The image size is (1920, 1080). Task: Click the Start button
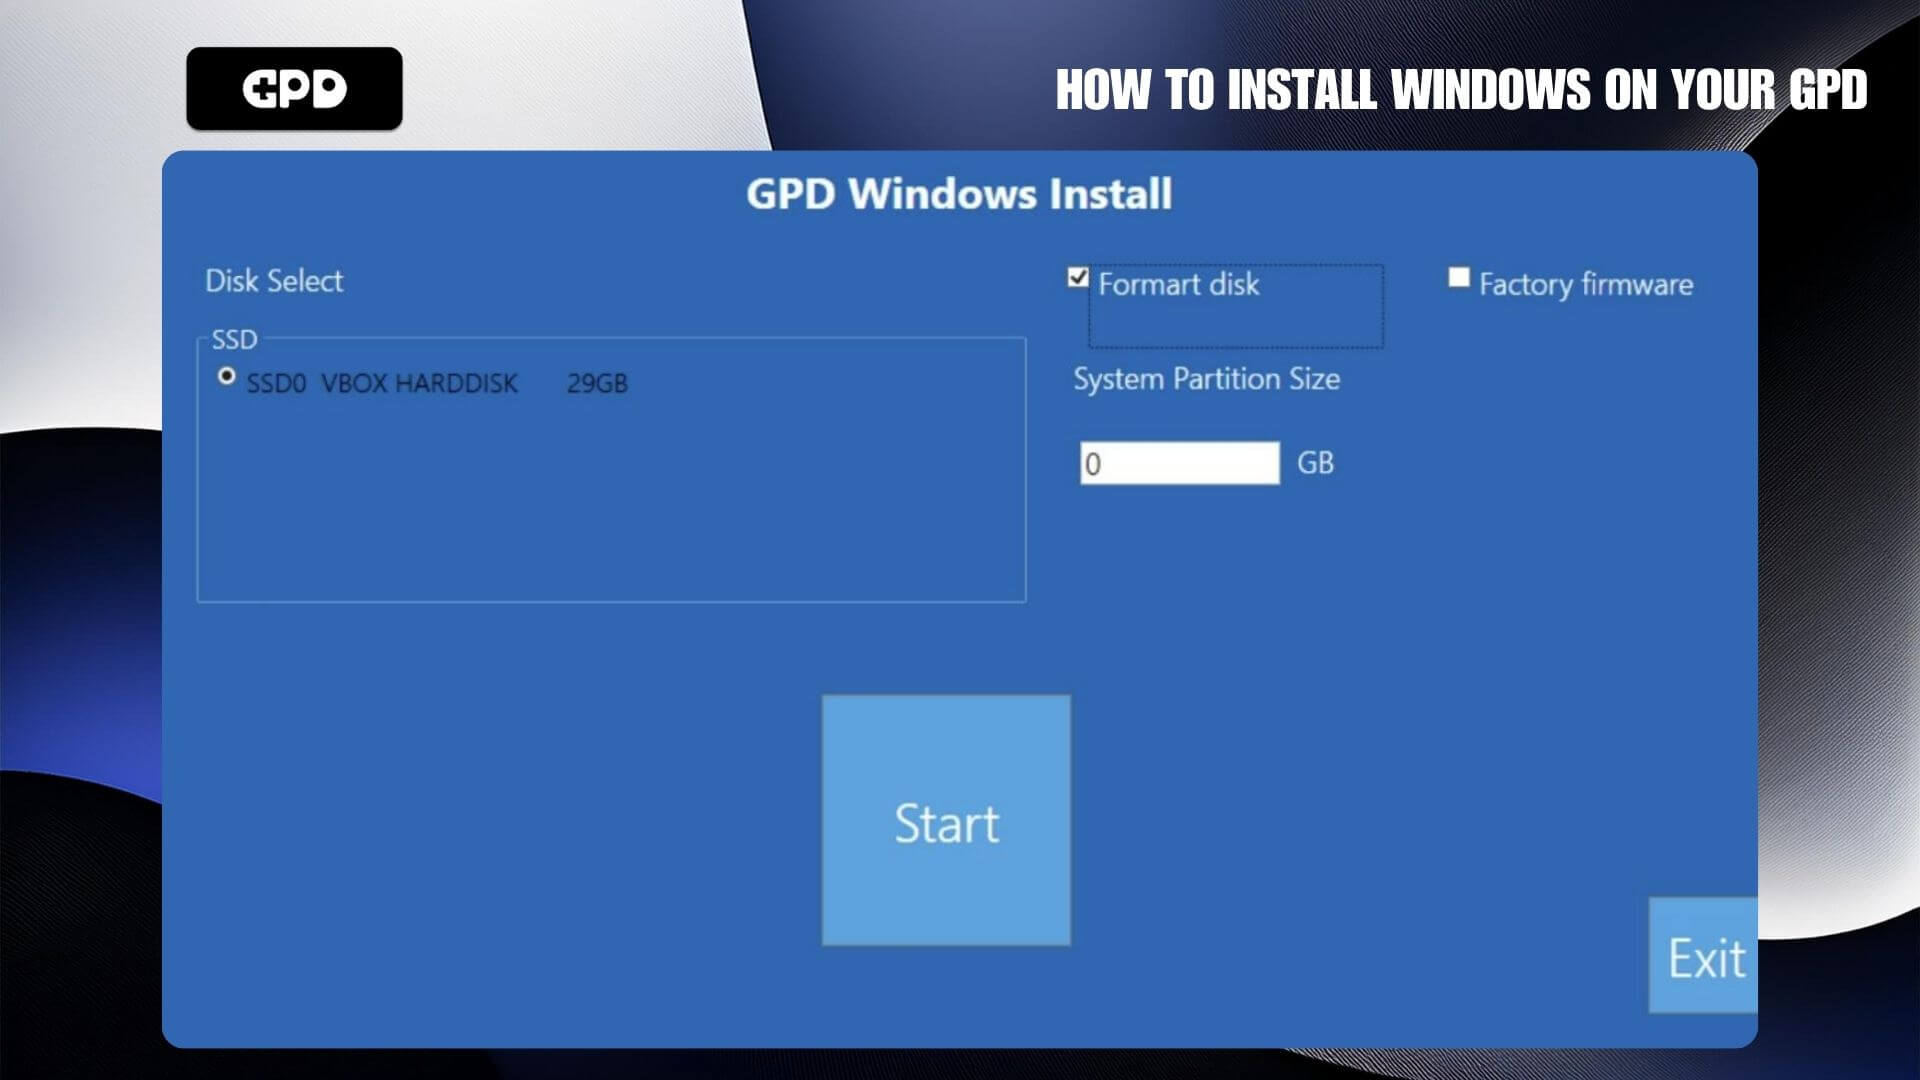tap(946, 821)
